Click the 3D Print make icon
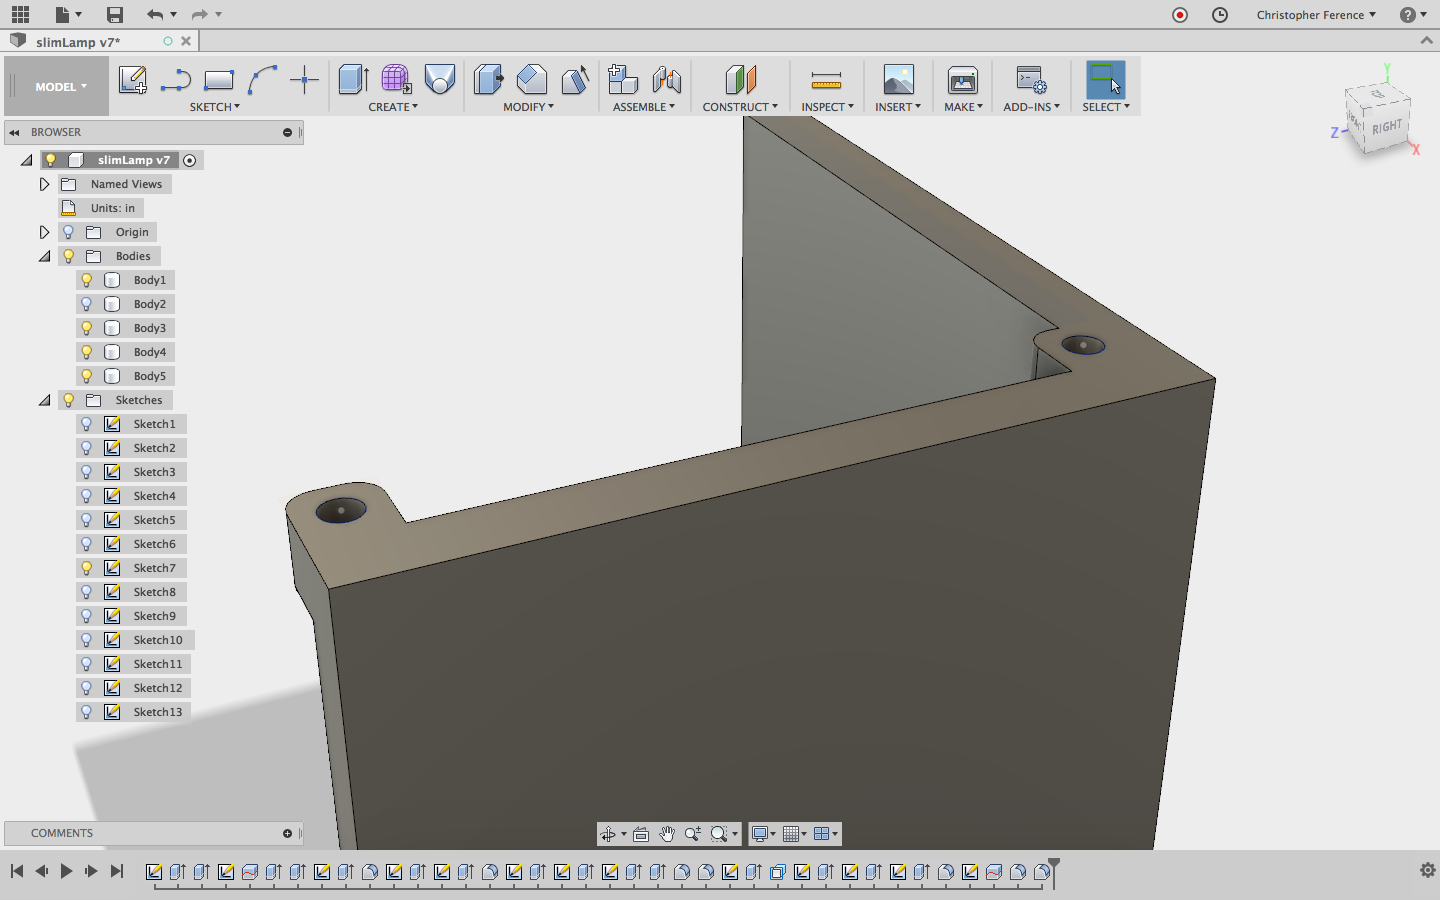The height and width of the screenshot is (900, 1440). pos(963,80)
